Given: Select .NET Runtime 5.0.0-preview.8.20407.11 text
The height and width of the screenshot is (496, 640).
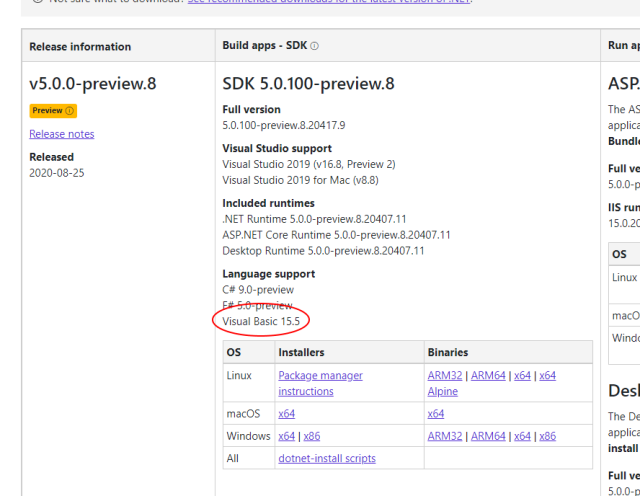Looking at the screenshot, I should coord(314,219).
